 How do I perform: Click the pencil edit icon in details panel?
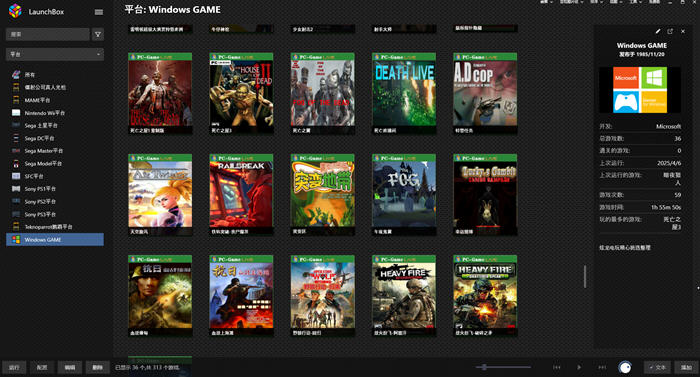coord(658,31)
